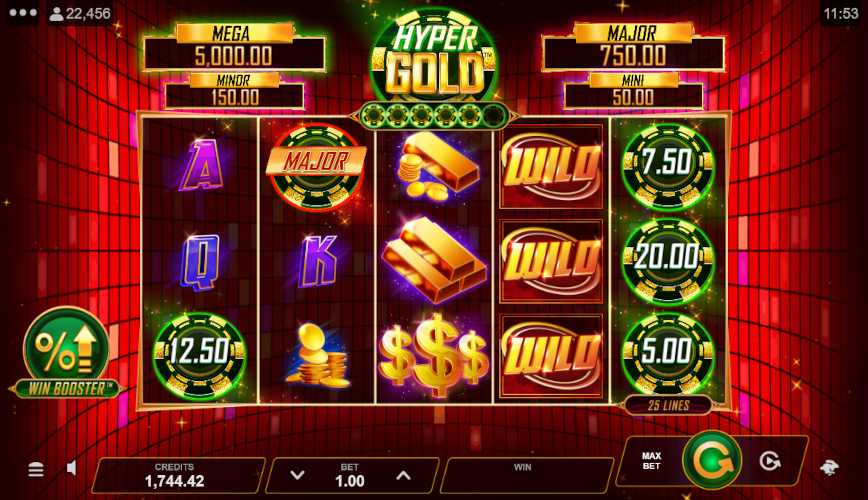
Task: Activate the Win Booster feature
Action: (x=66, y=353)
